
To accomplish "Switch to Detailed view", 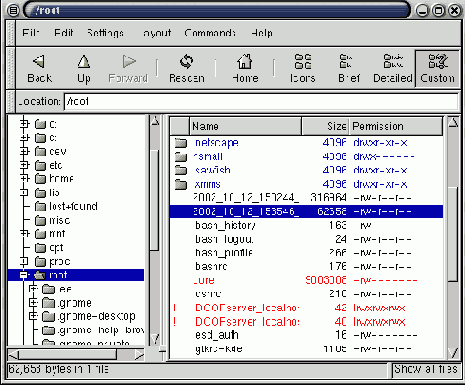I will pyautogui.click(x=393, y=69).
